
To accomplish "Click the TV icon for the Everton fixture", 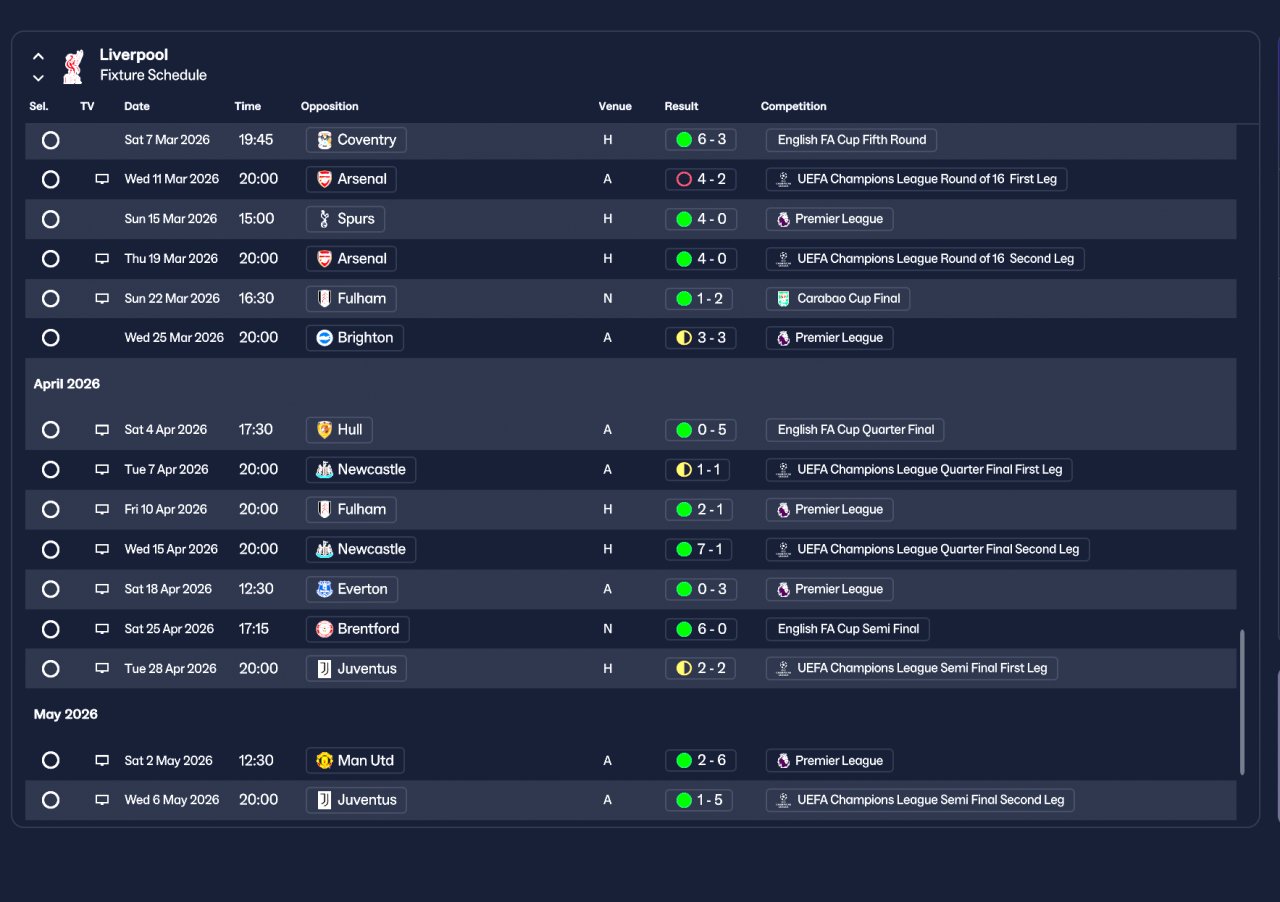I will (x=102, y=589).
